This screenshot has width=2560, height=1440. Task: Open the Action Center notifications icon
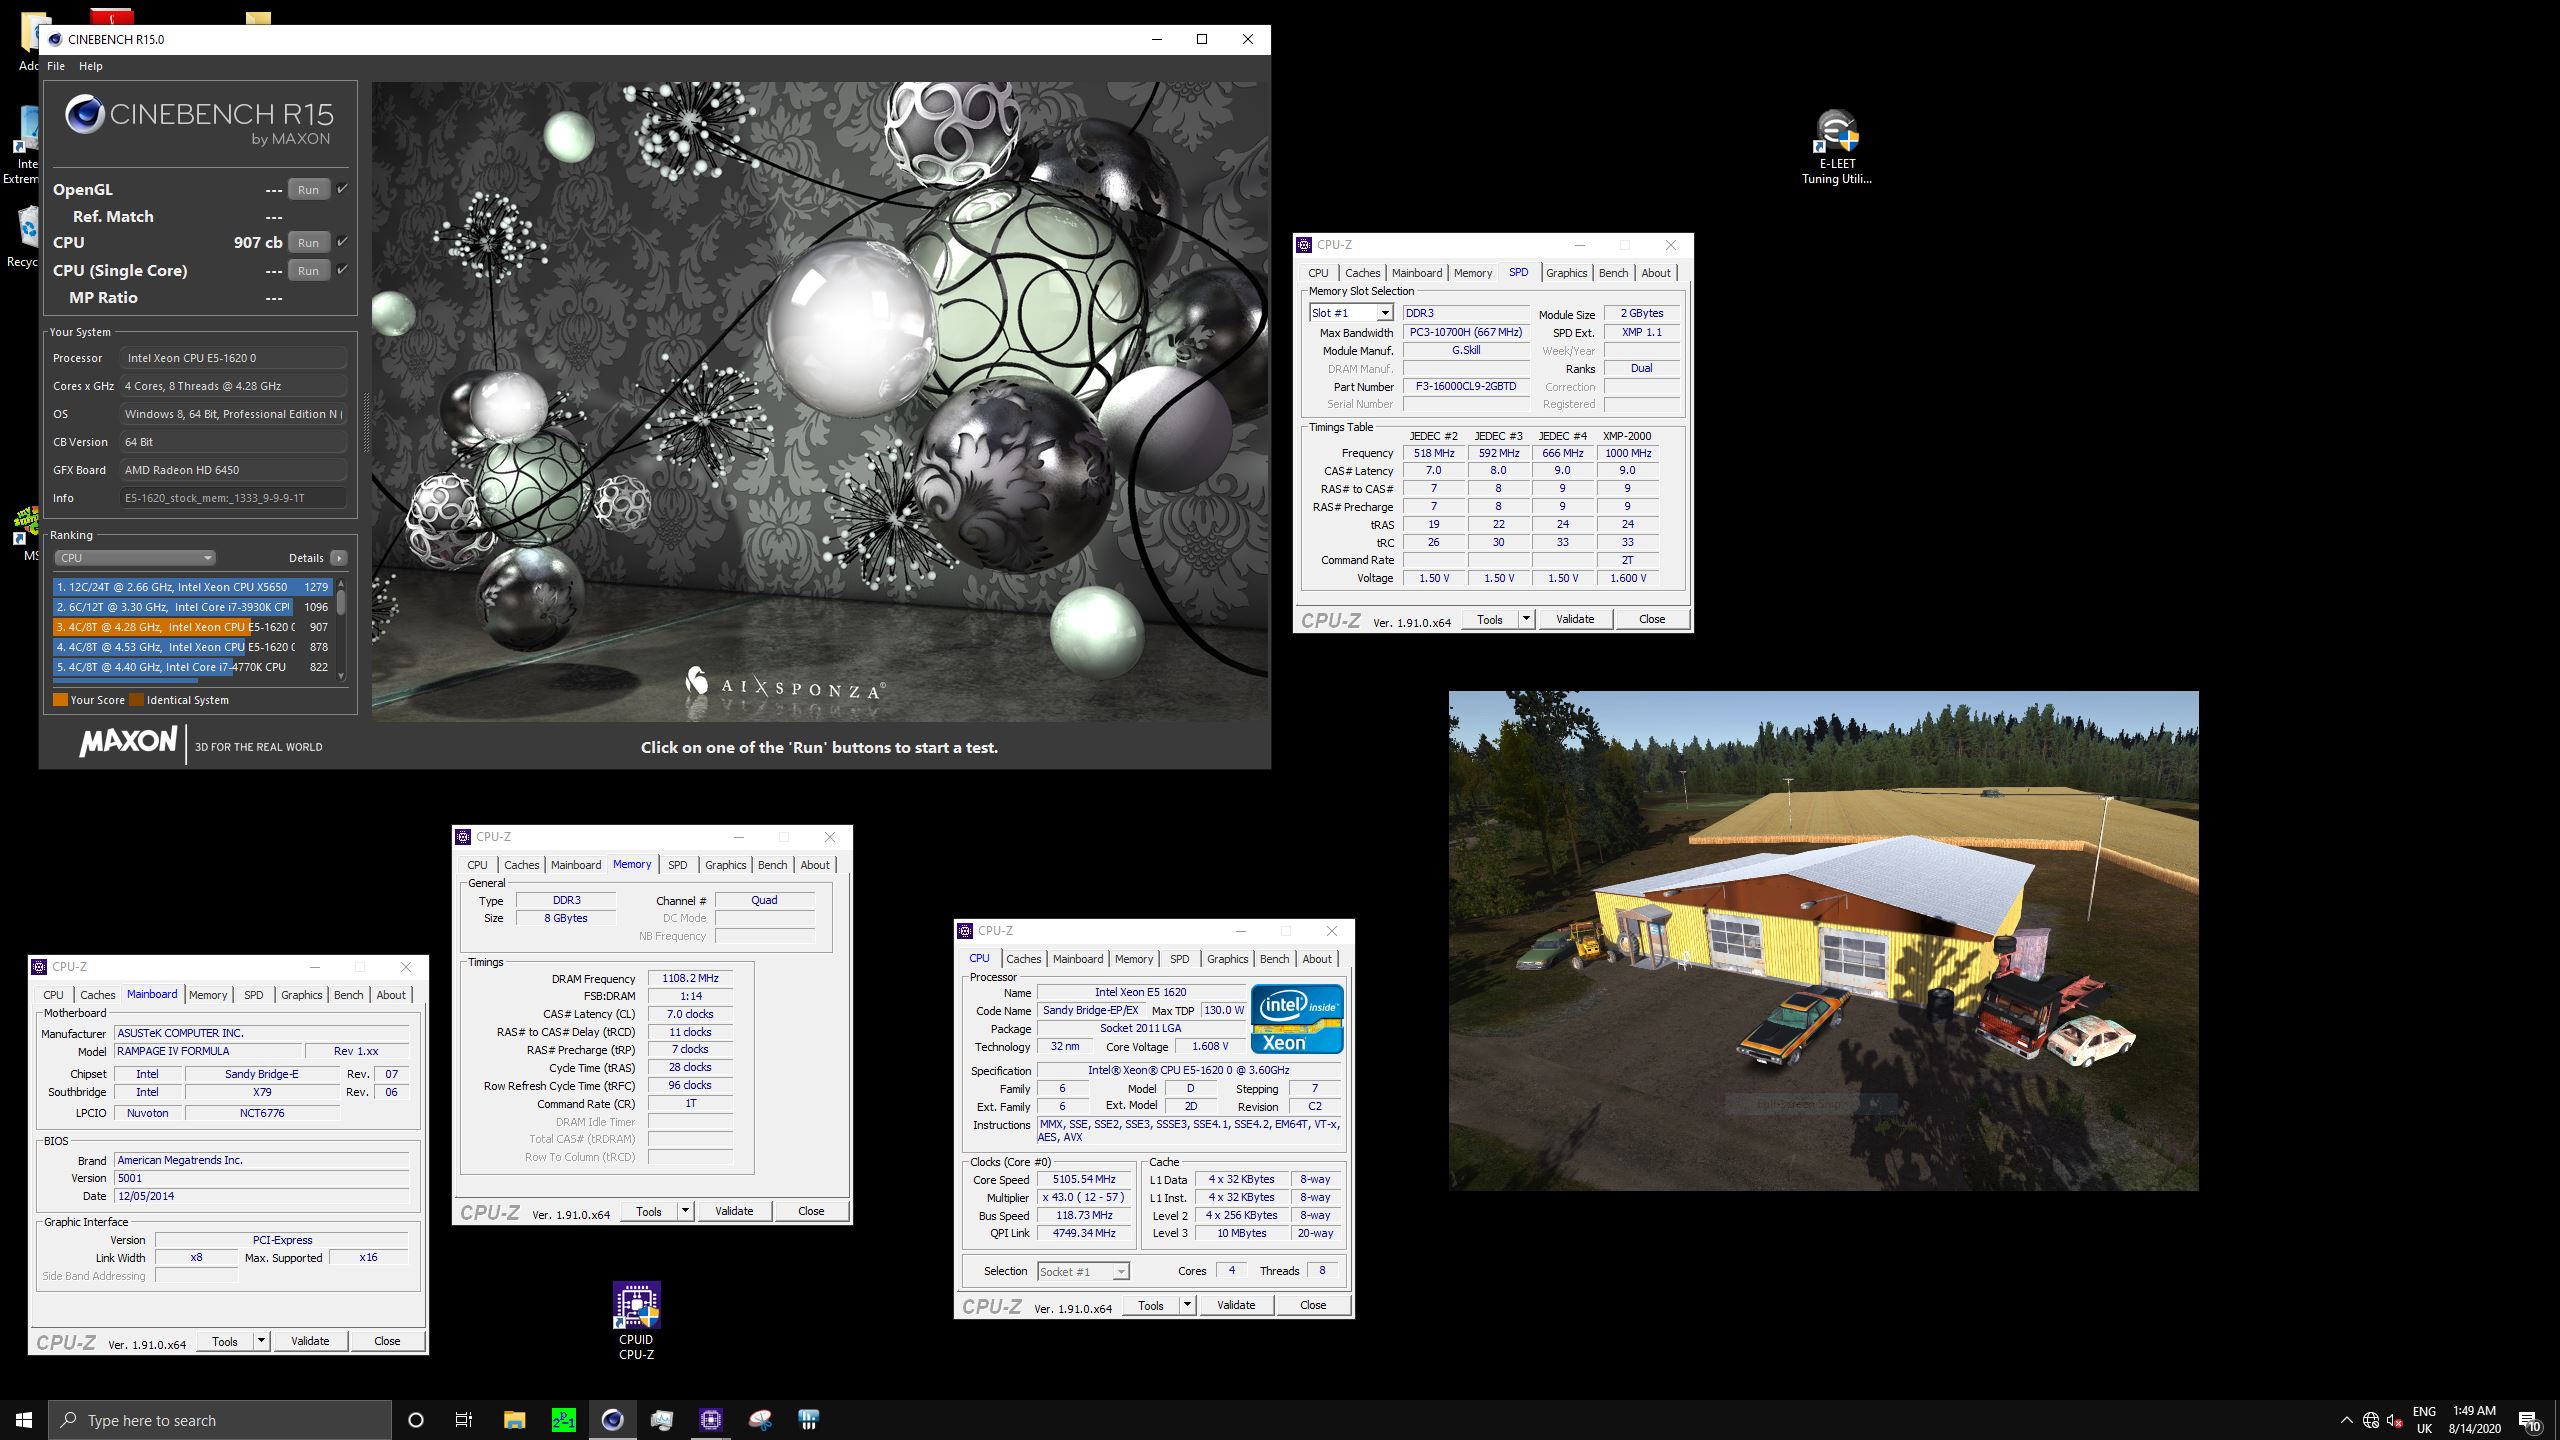pos(2529,1420)
